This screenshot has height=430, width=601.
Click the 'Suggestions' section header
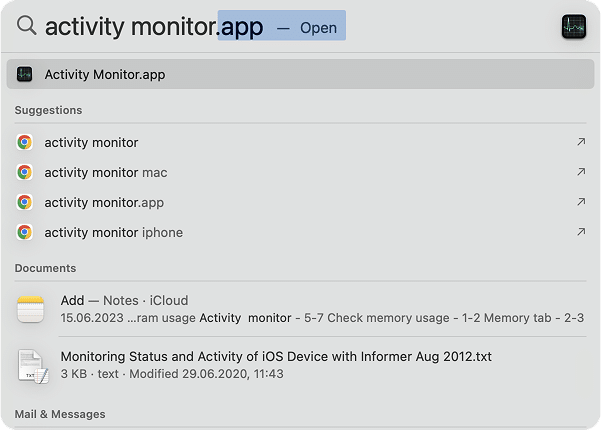click(48, 110)
